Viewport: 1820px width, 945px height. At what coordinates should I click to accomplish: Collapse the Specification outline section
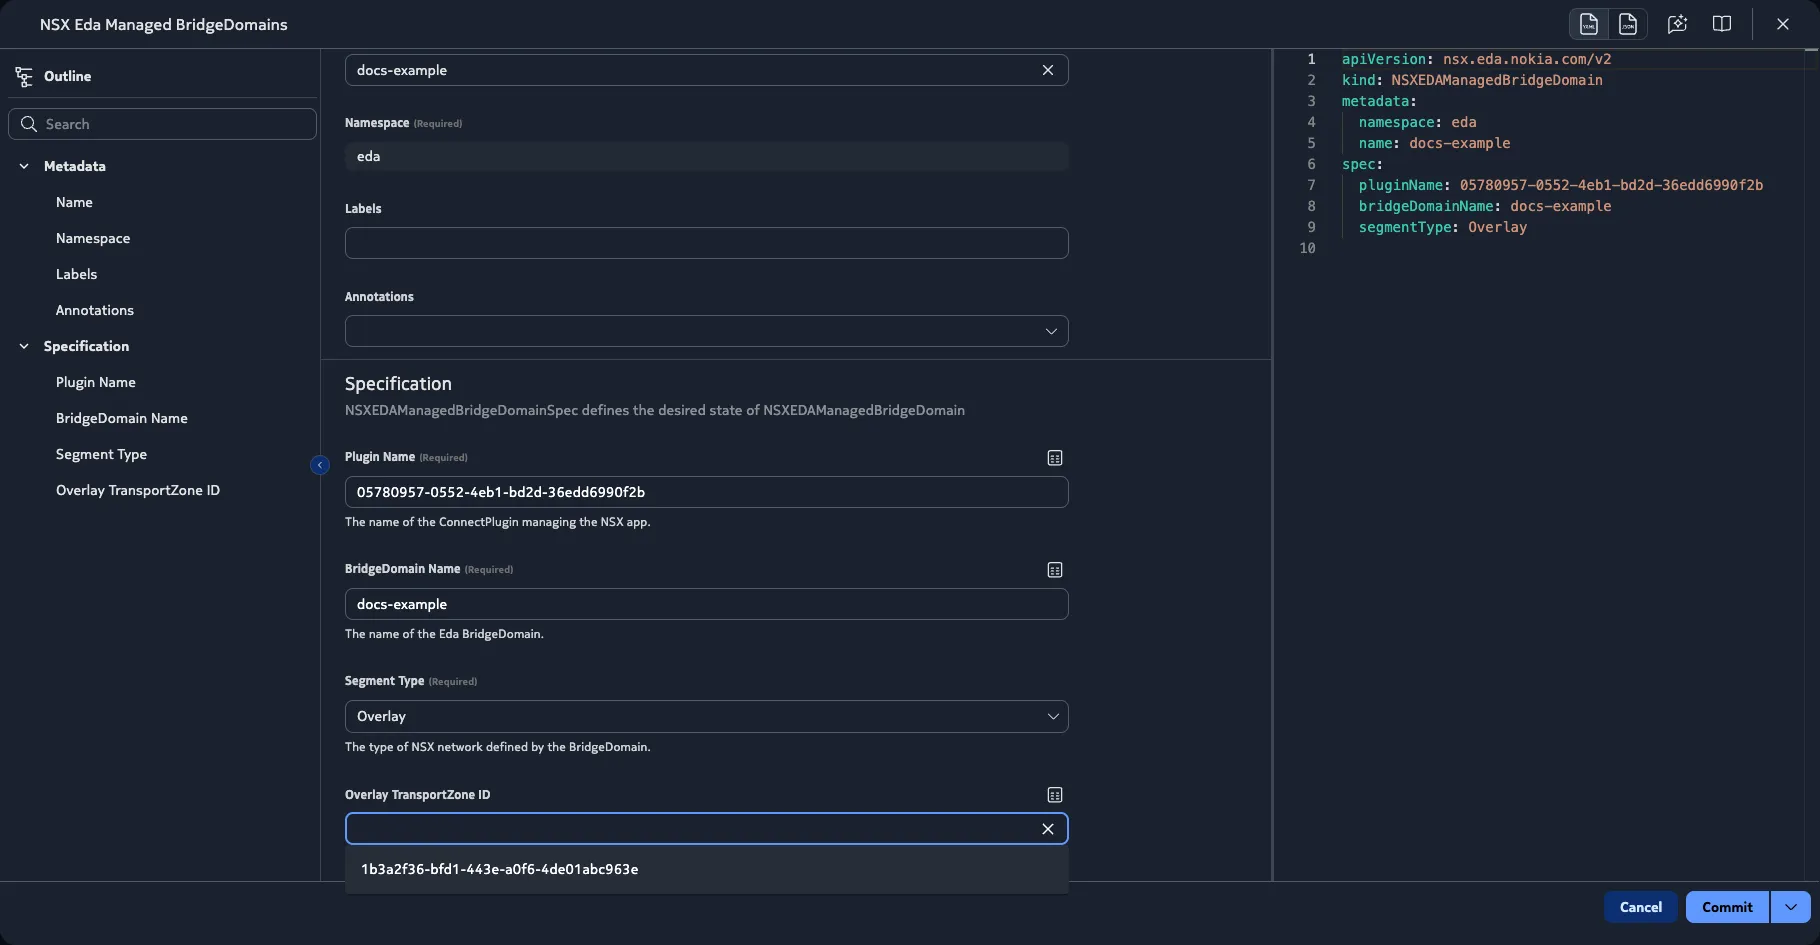(x=24, y=346)
